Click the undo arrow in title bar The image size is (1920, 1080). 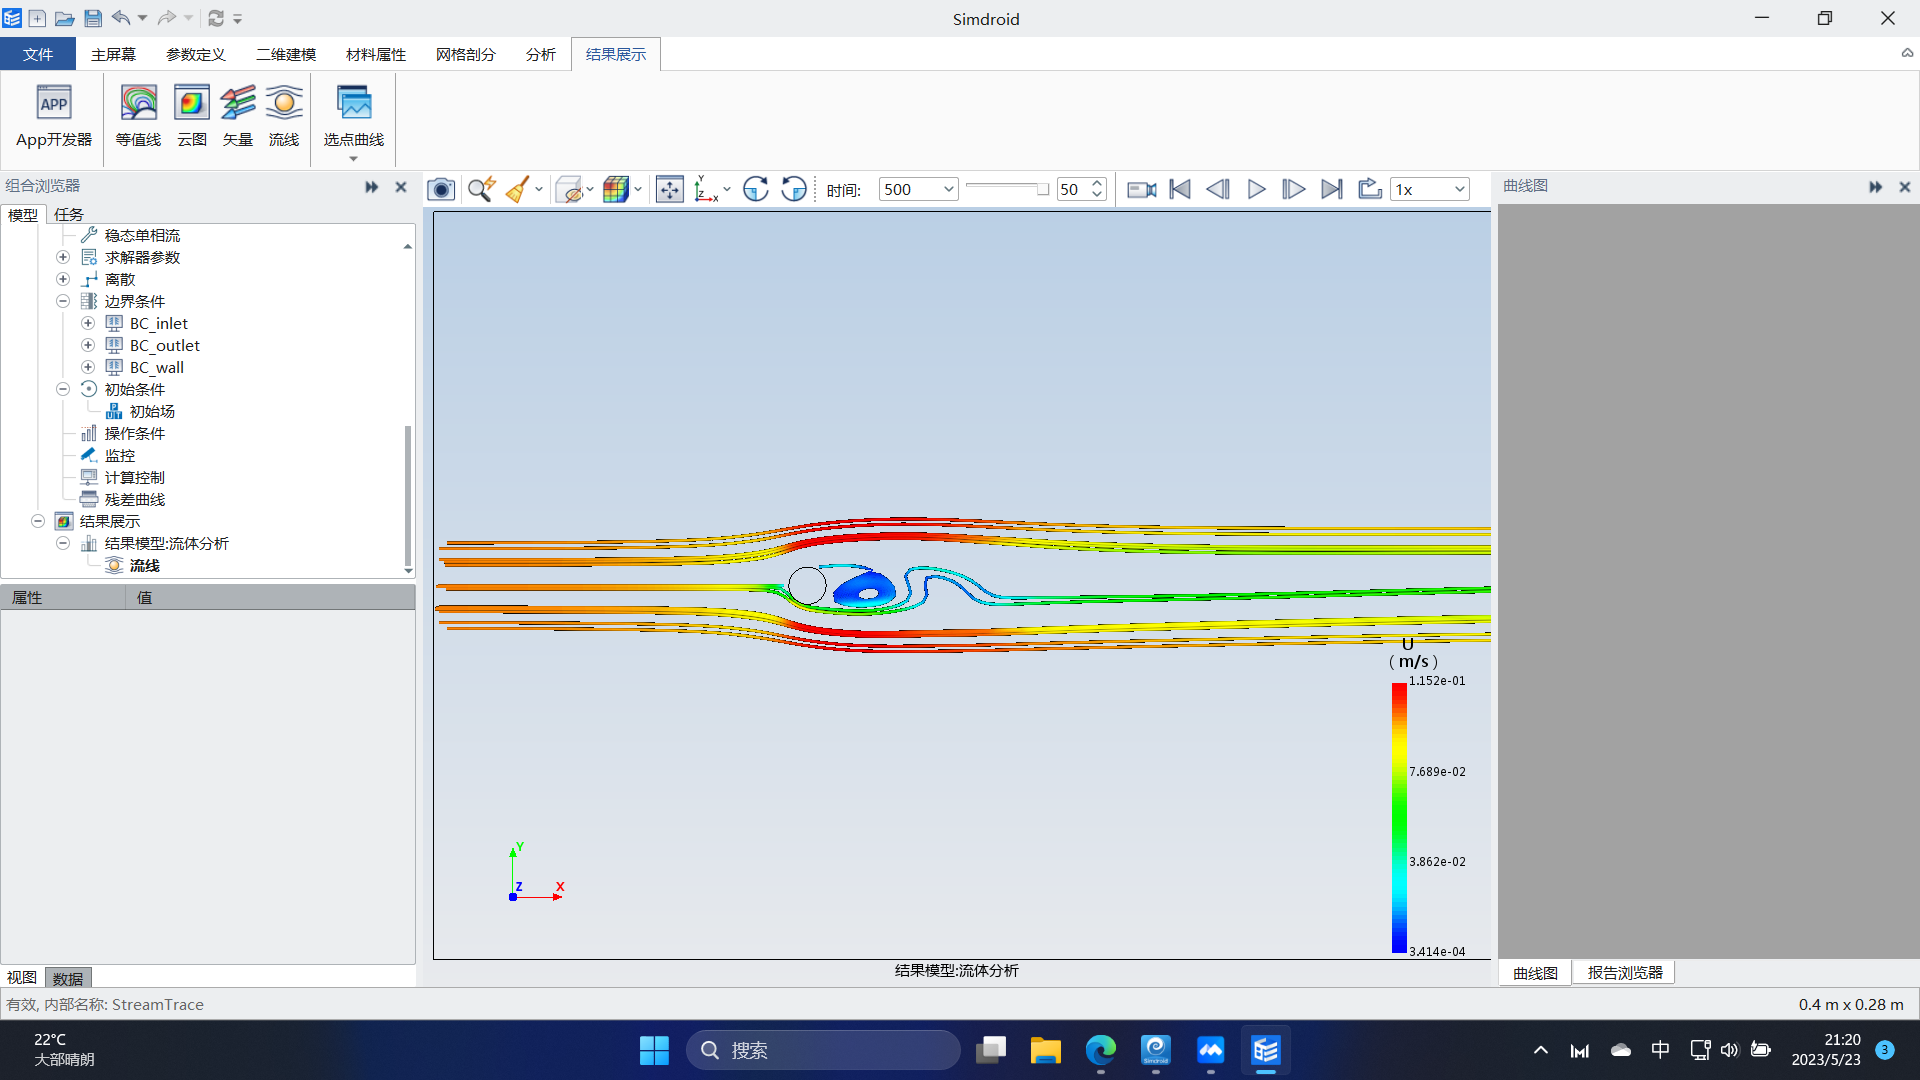(121, 18)
